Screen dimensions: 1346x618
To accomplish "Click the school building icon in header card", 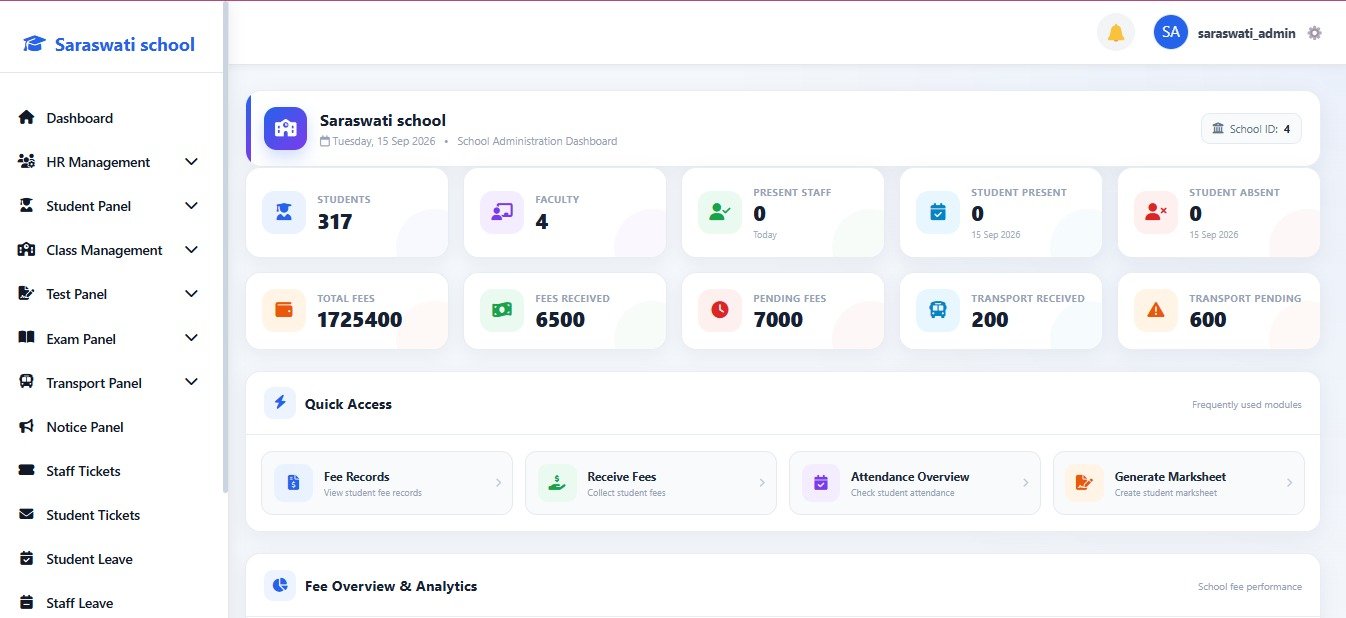I will coord(285,128).
